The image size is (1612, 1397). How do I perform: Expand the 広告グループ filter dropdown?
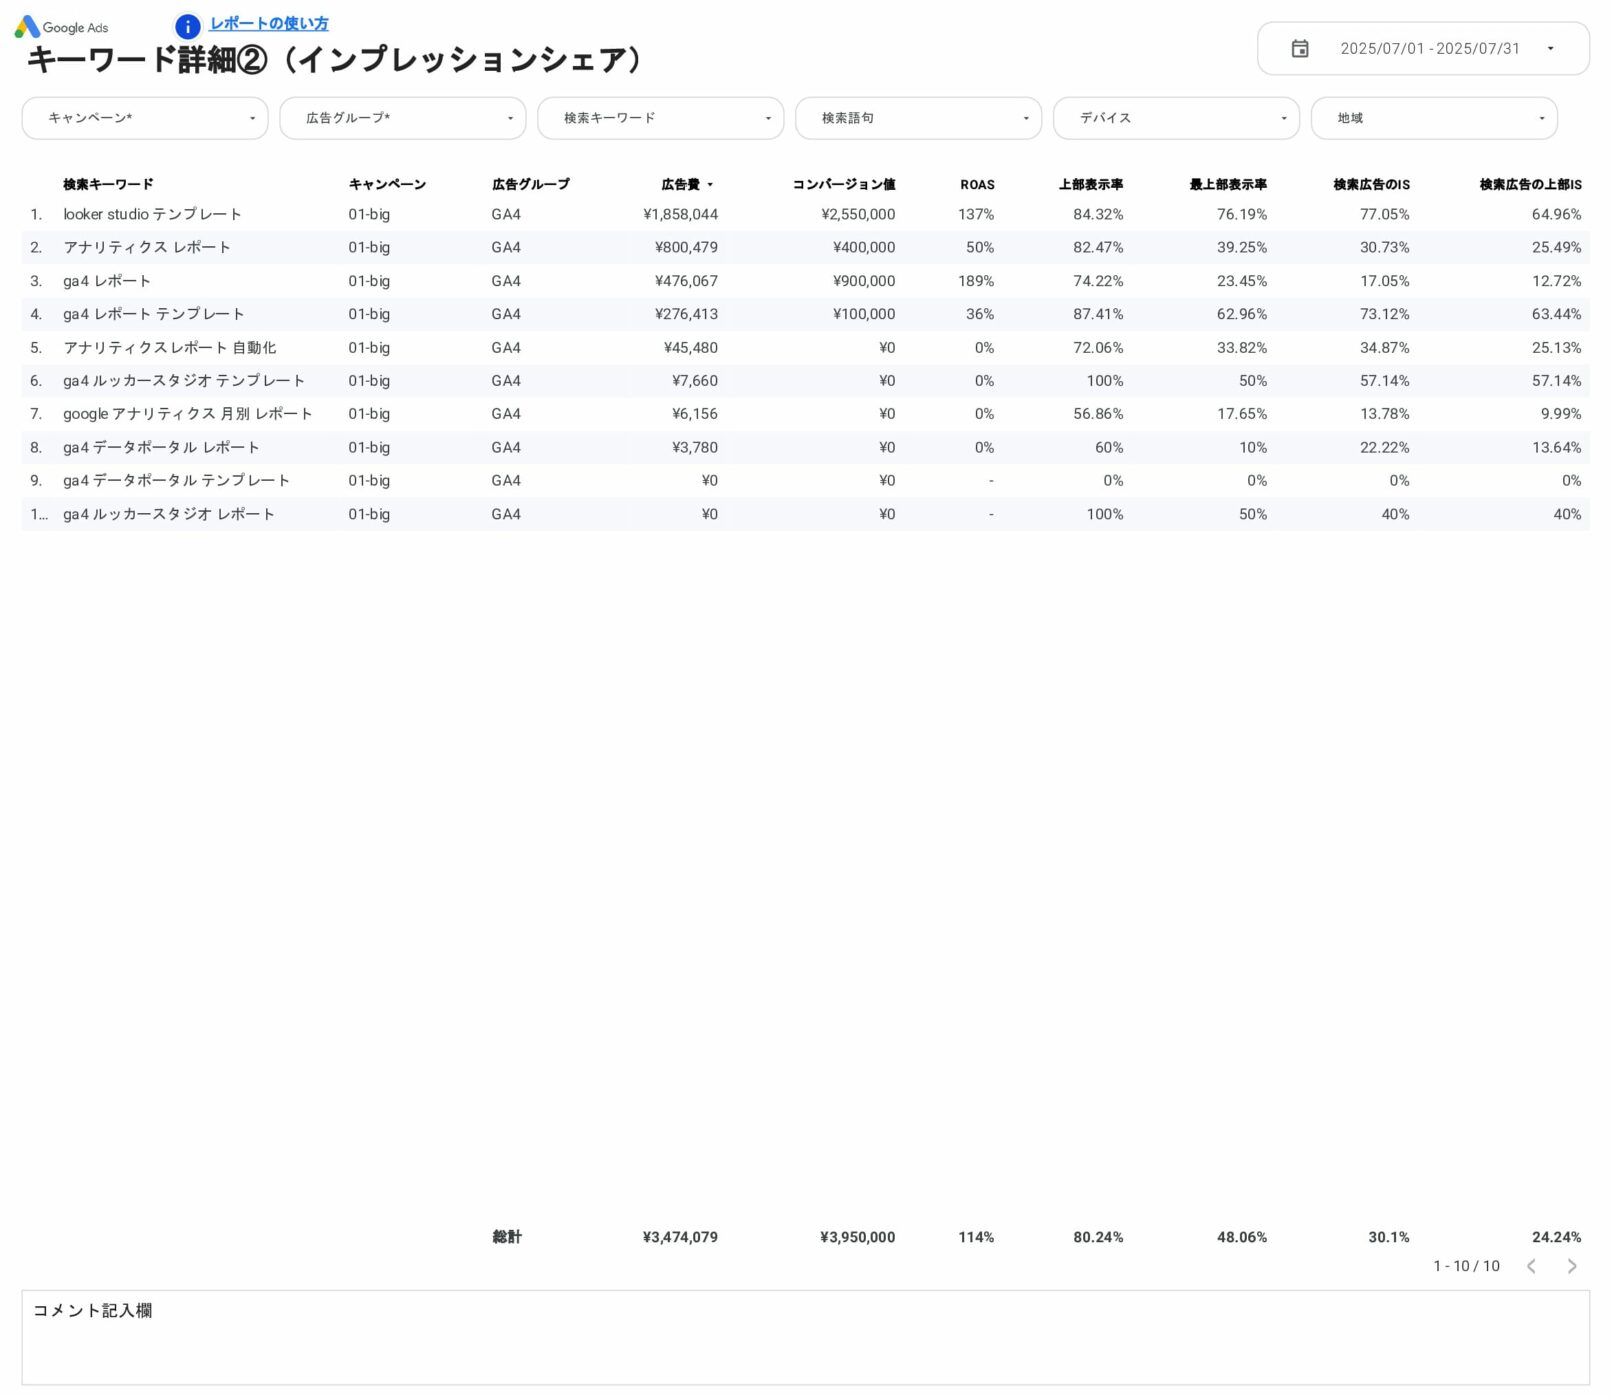point(403,118)
